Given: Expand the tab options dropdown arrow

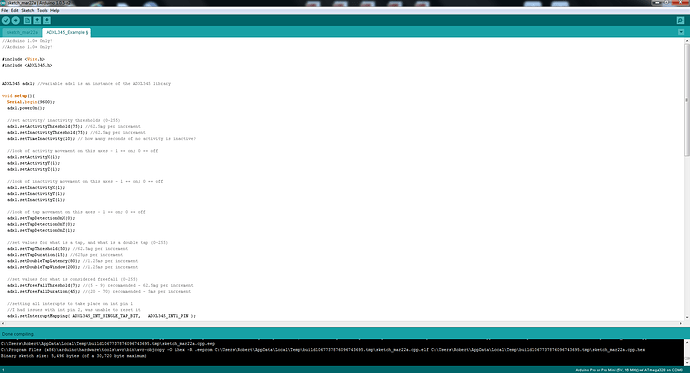Looking at the screenshot, I should click(x=681, y=32).
